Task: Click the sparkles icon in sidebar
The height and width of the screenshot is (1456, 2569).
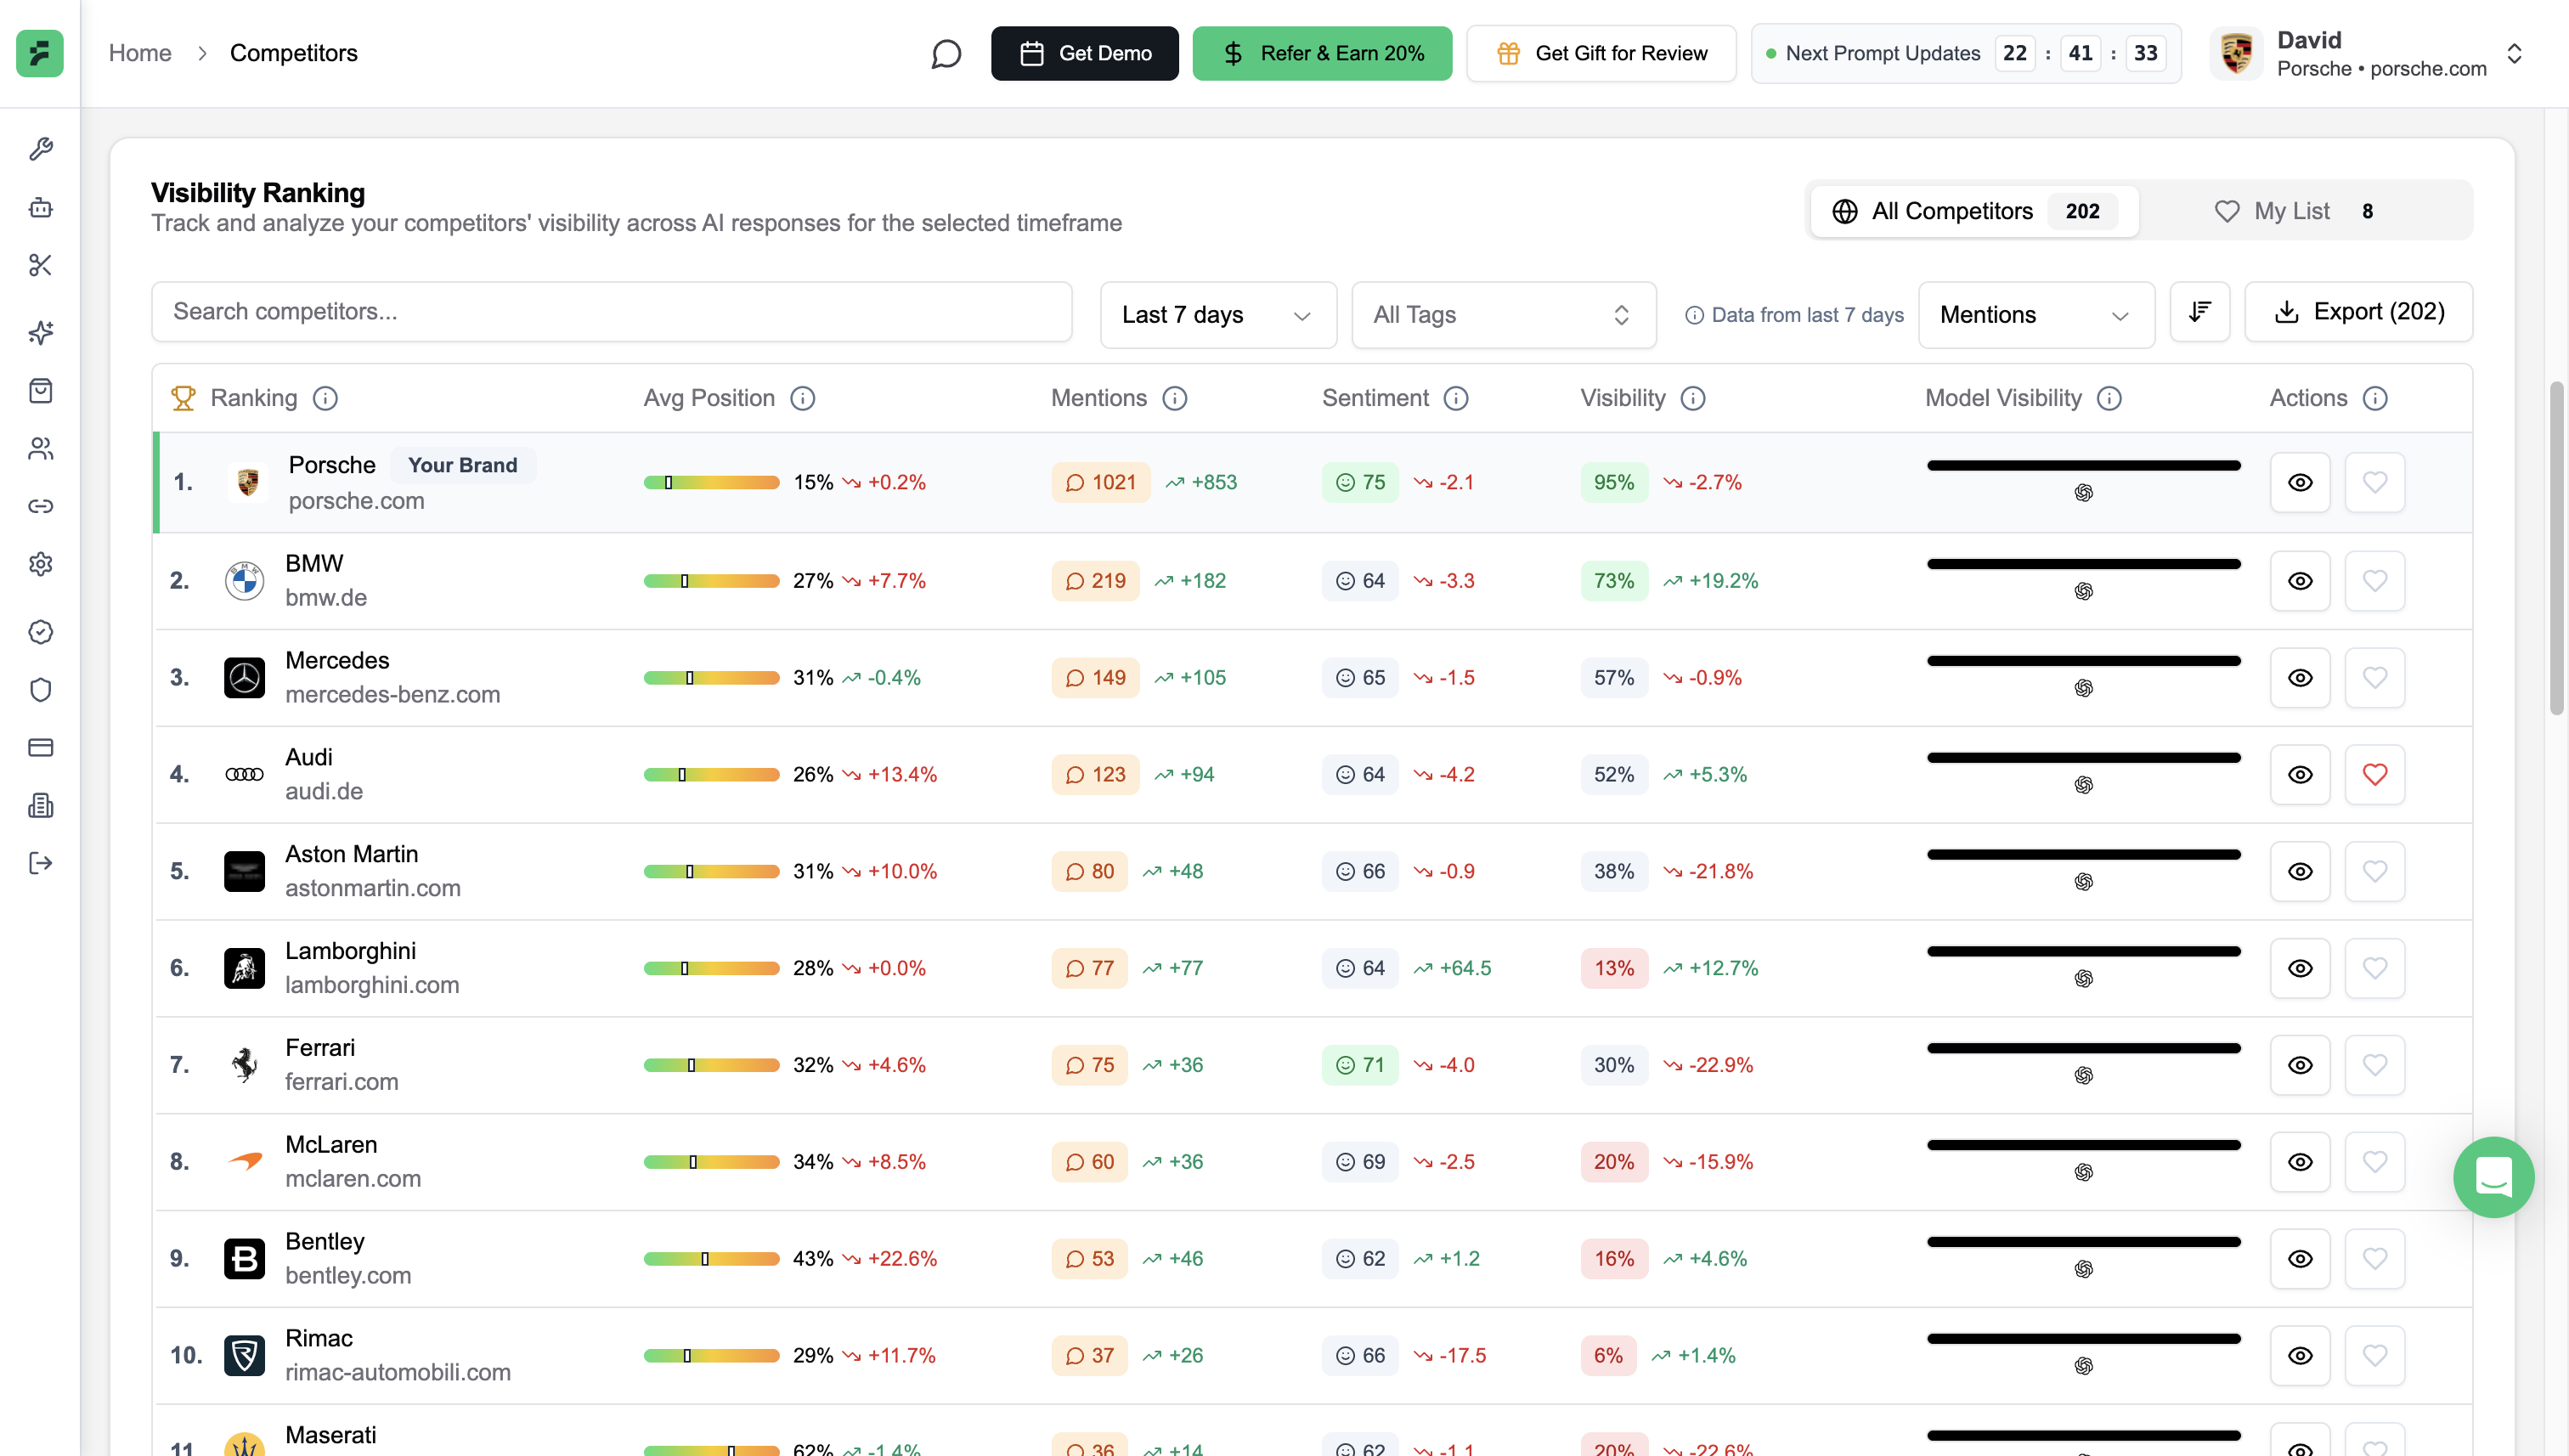Action: pyautogui.click(x=40, y=332)
